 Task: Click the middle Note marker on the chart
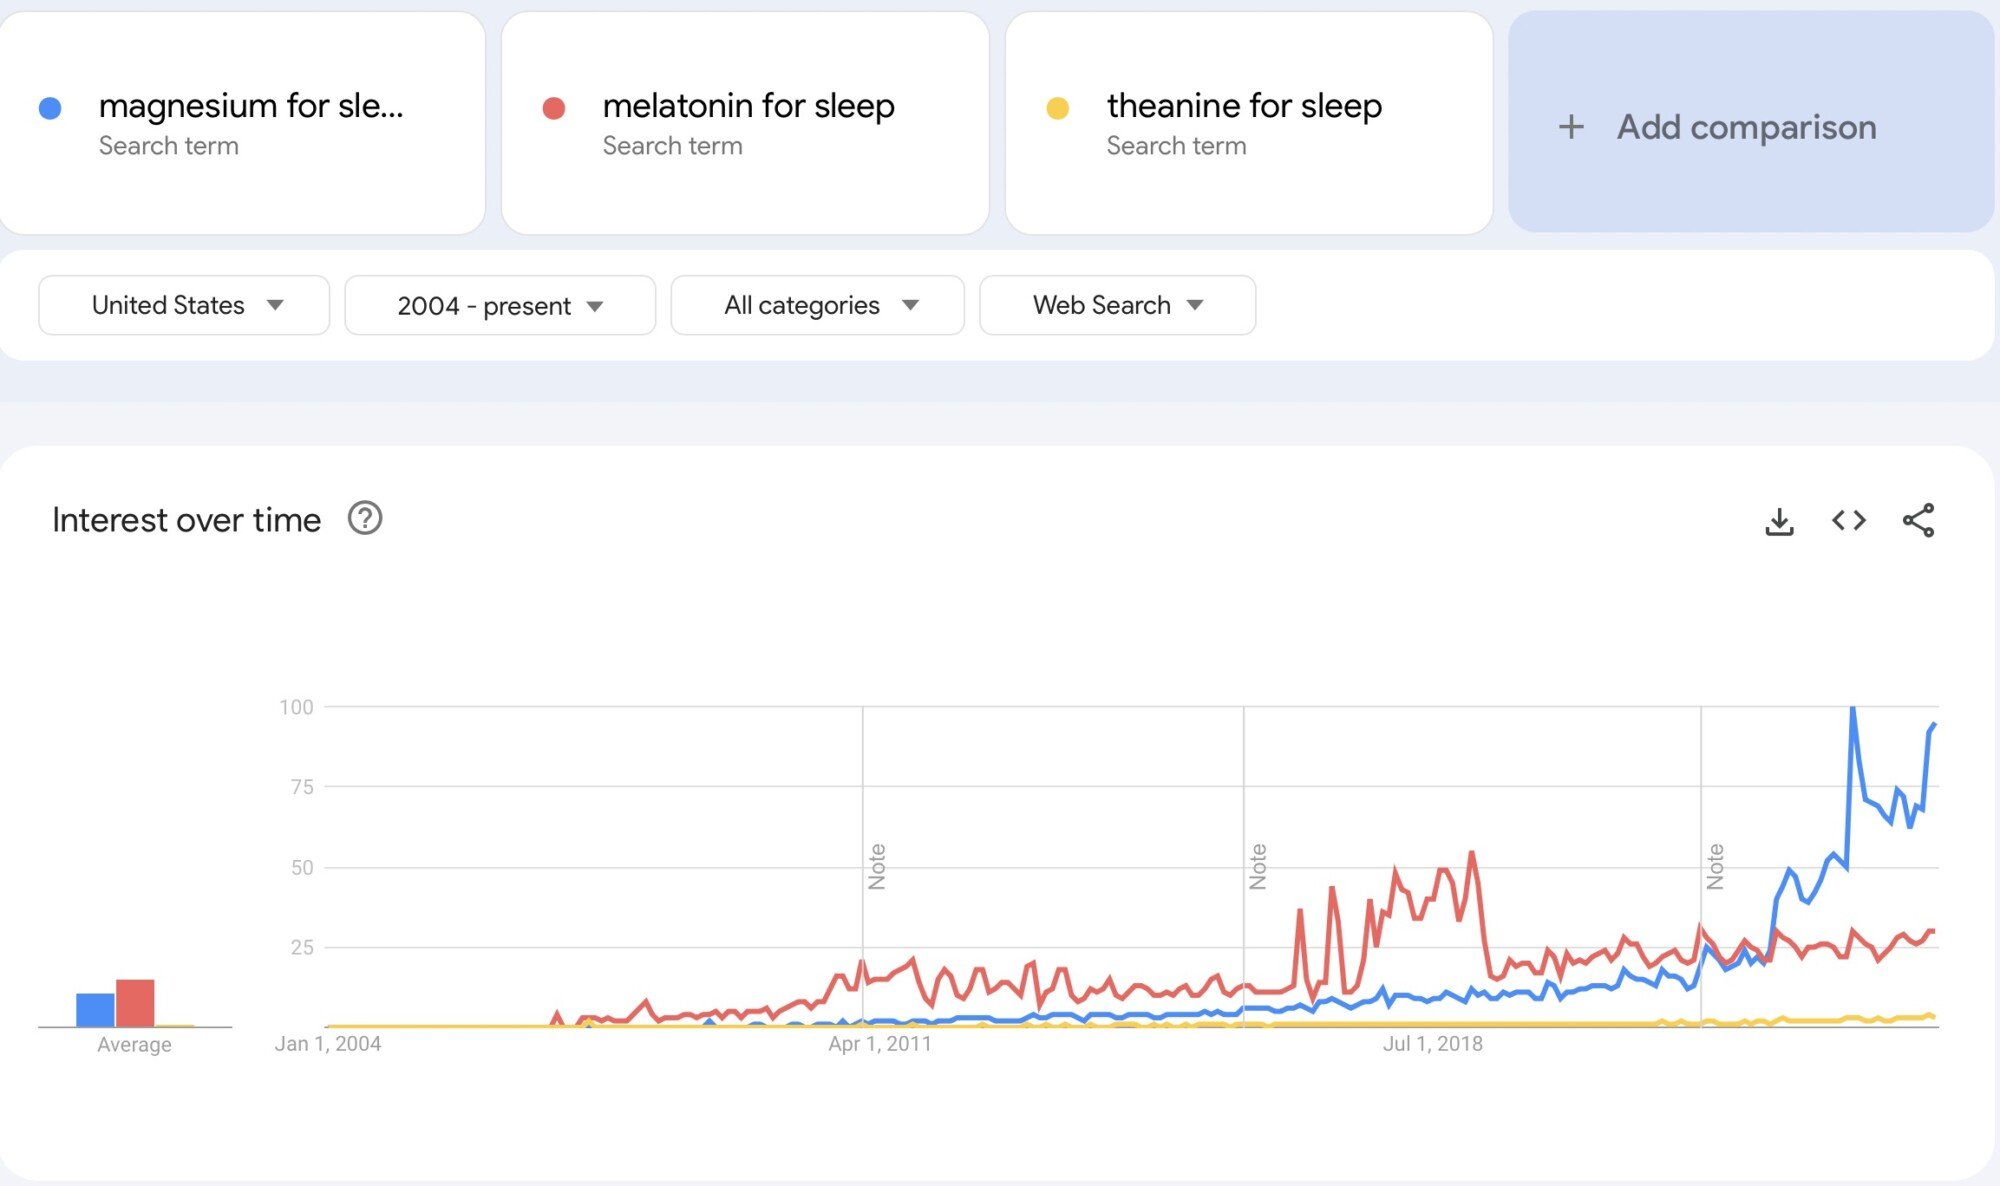pos(1258,866)
